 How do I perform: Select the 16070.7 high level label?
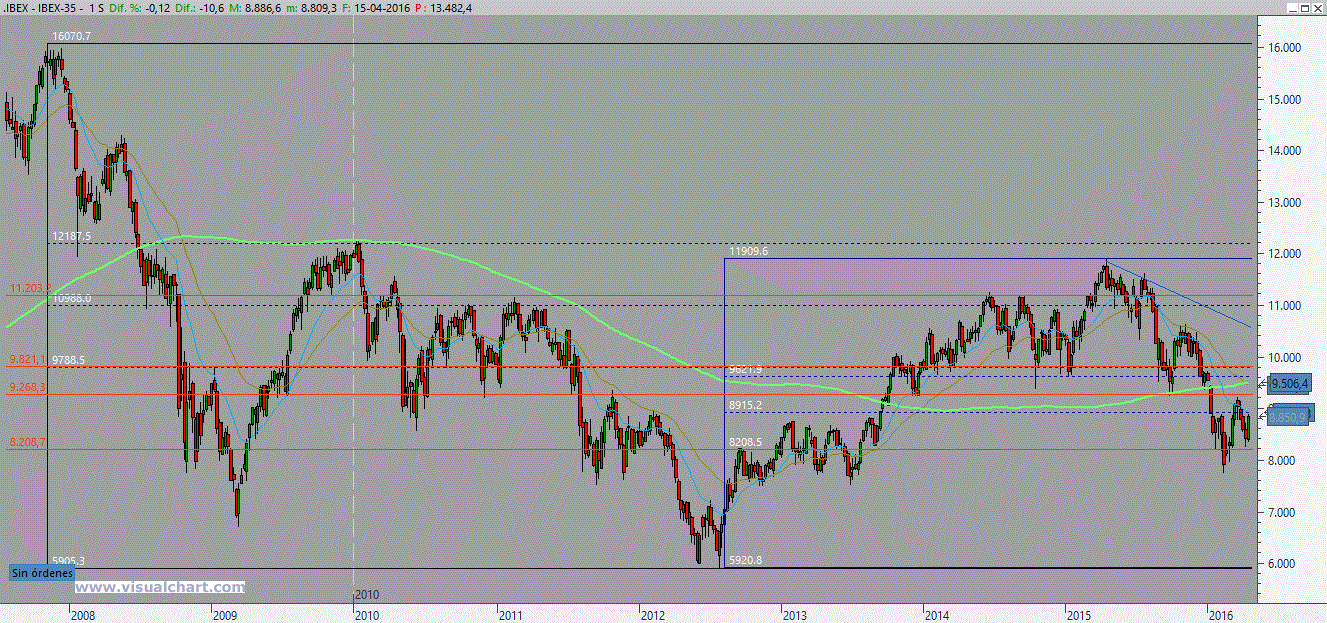pyautogui.click(x=72, y=36)
